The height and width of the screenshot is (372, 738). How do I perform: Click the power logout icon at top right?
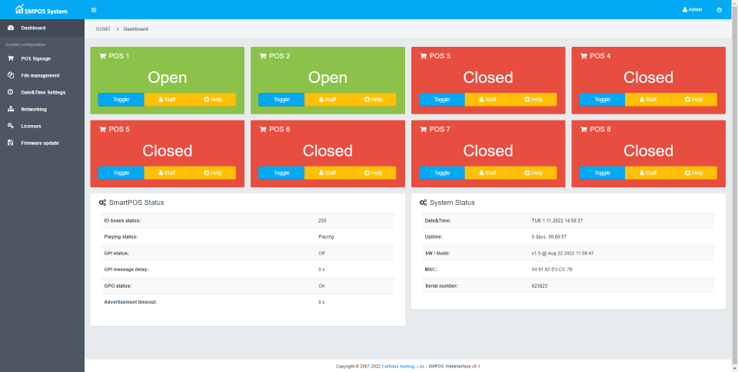pos(719,10)
